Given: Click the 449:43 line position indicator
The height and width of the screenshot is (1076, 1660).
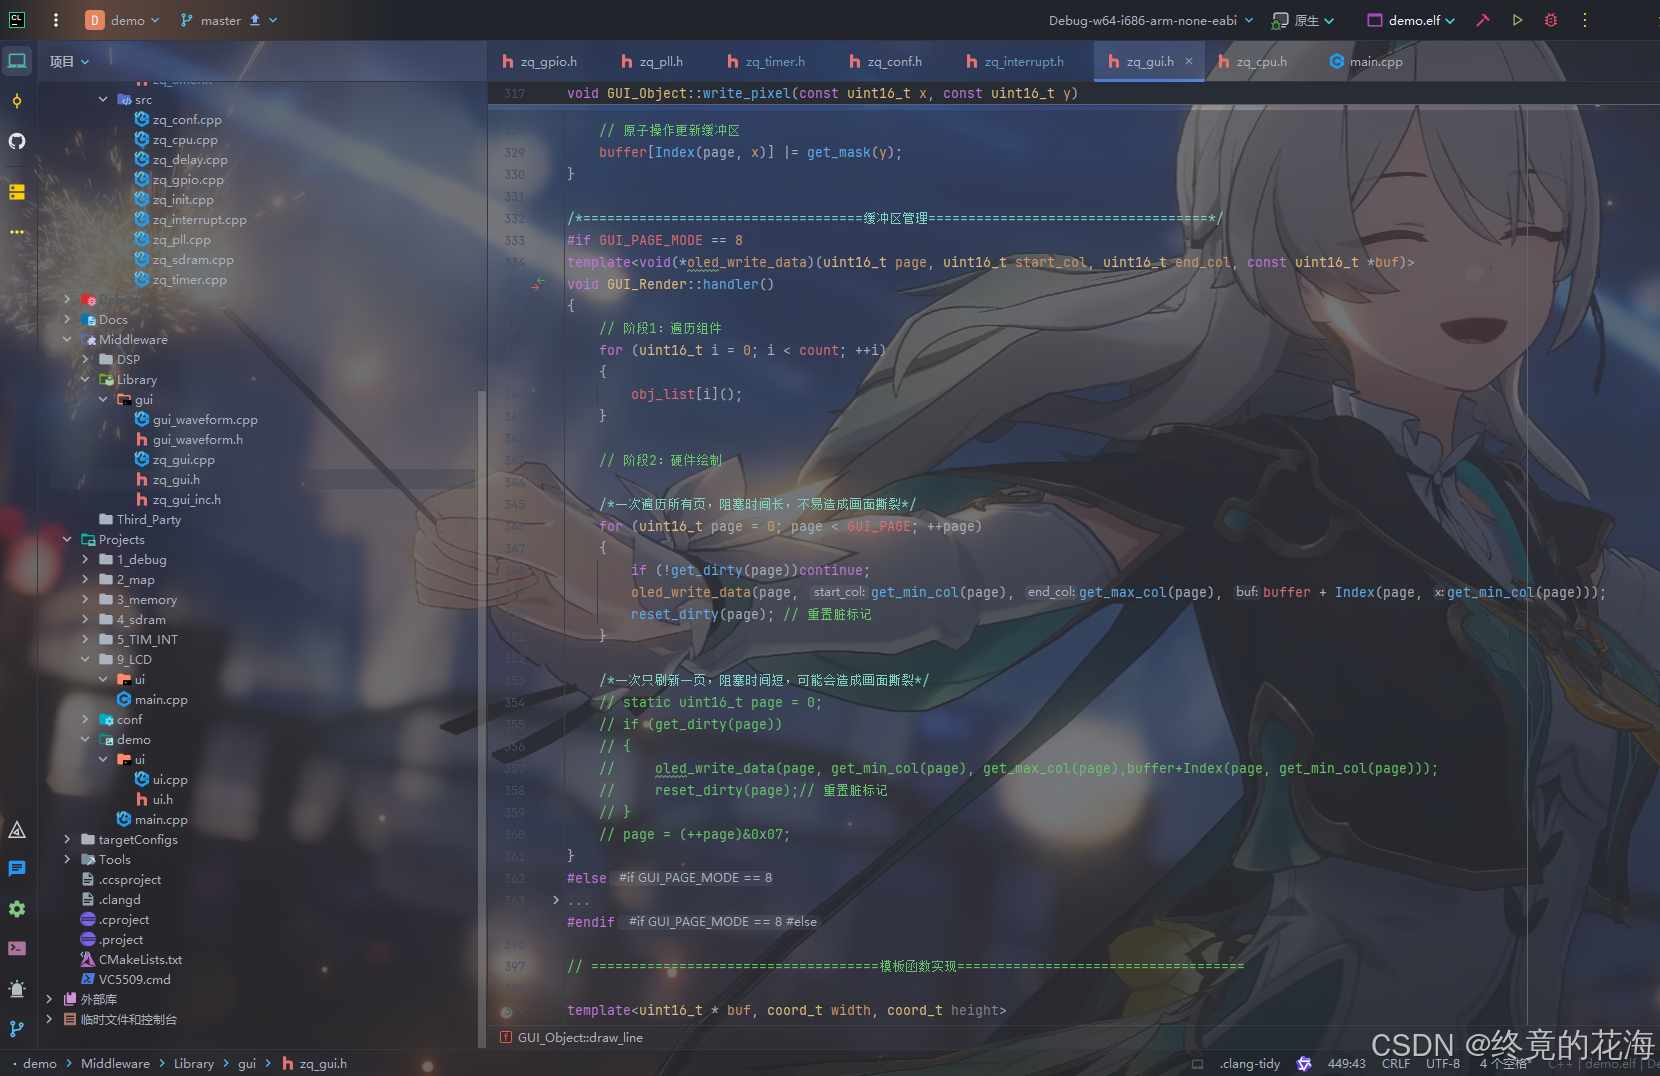Looking at the screenshot, I should click(x=1346, y=1063).
